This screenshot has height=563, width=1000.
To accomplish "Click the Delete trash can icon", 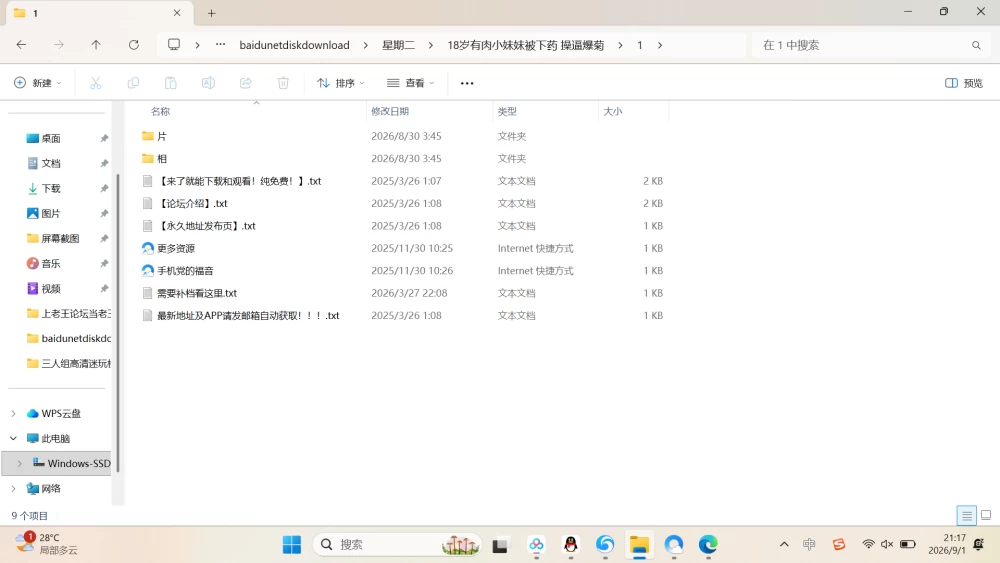I will (x=283, y=83).
